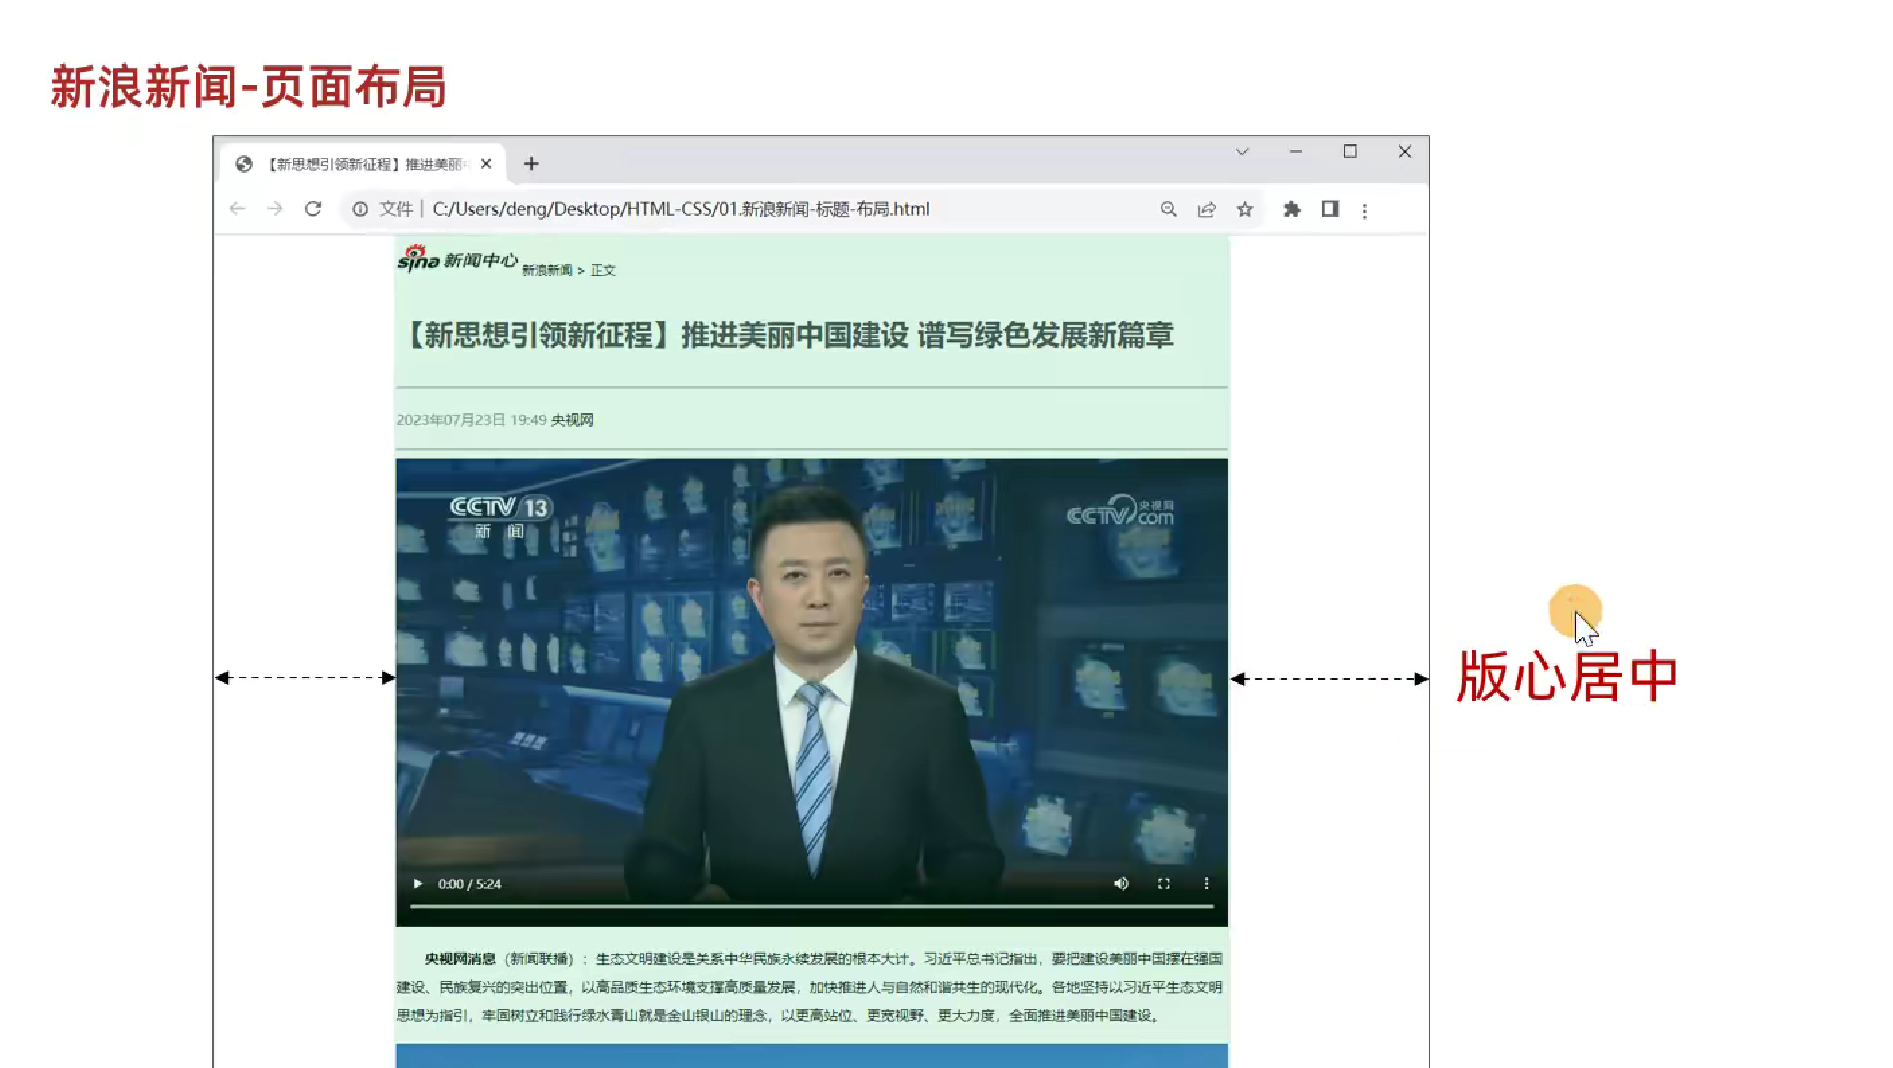Play the CCTV news video

[418, 884]
